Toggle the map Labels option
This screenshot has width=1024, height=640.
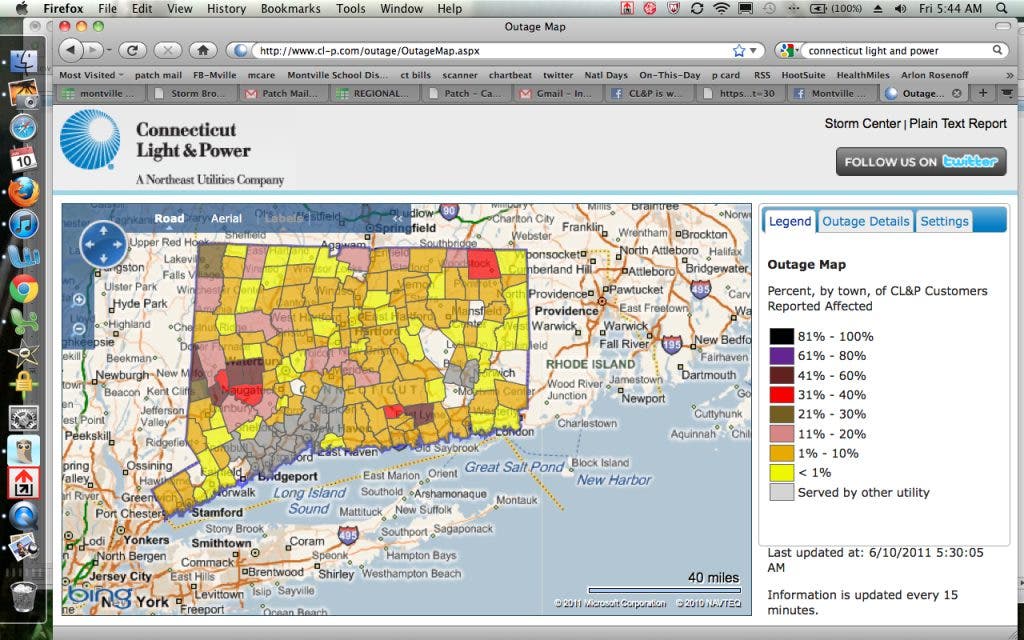pyautogui.click(x=285, y=218)
